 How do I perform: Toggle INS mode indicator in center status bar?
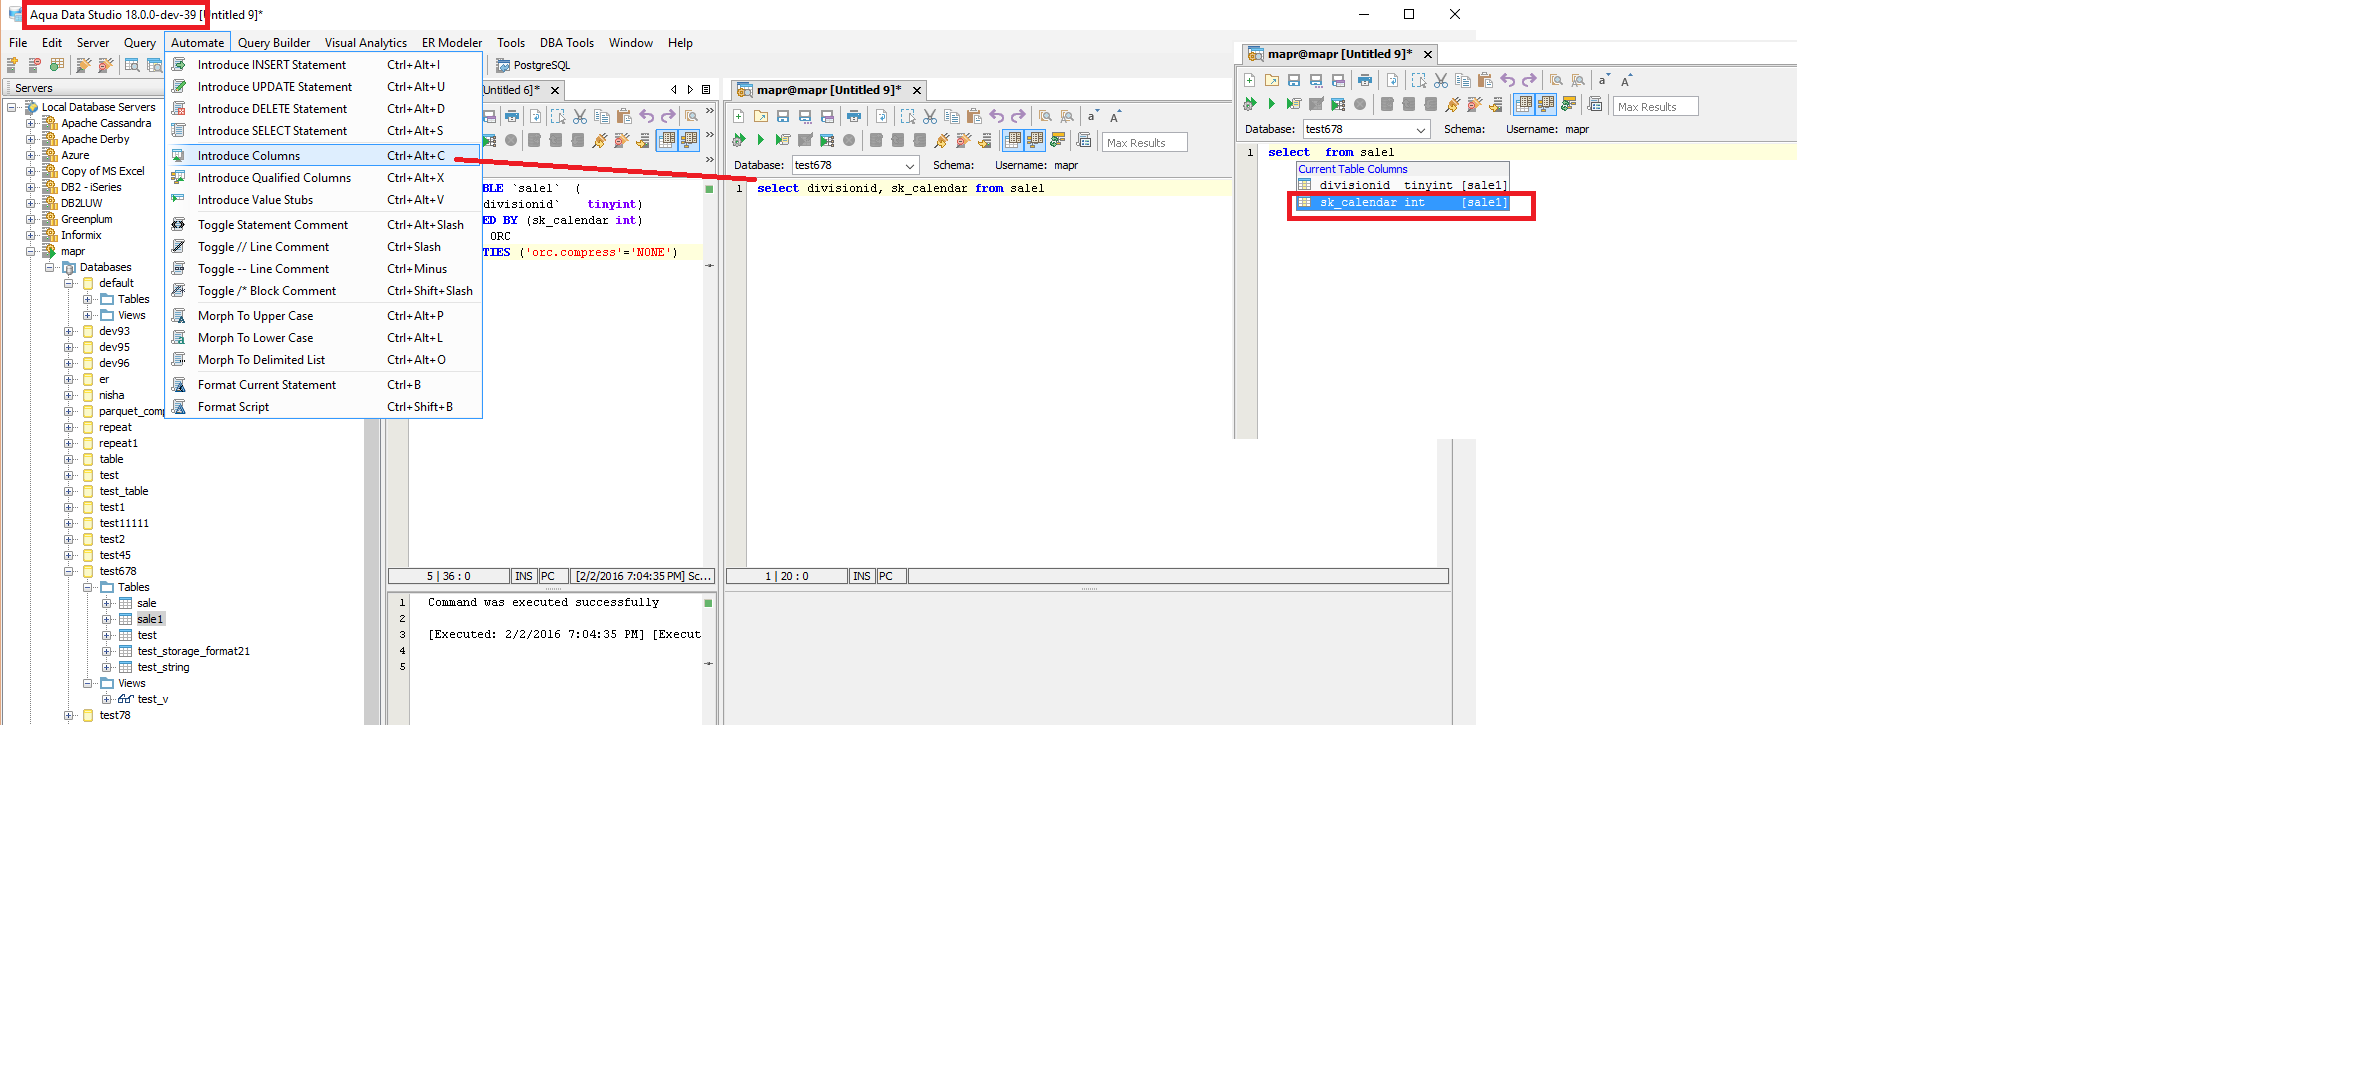(861, 577)
